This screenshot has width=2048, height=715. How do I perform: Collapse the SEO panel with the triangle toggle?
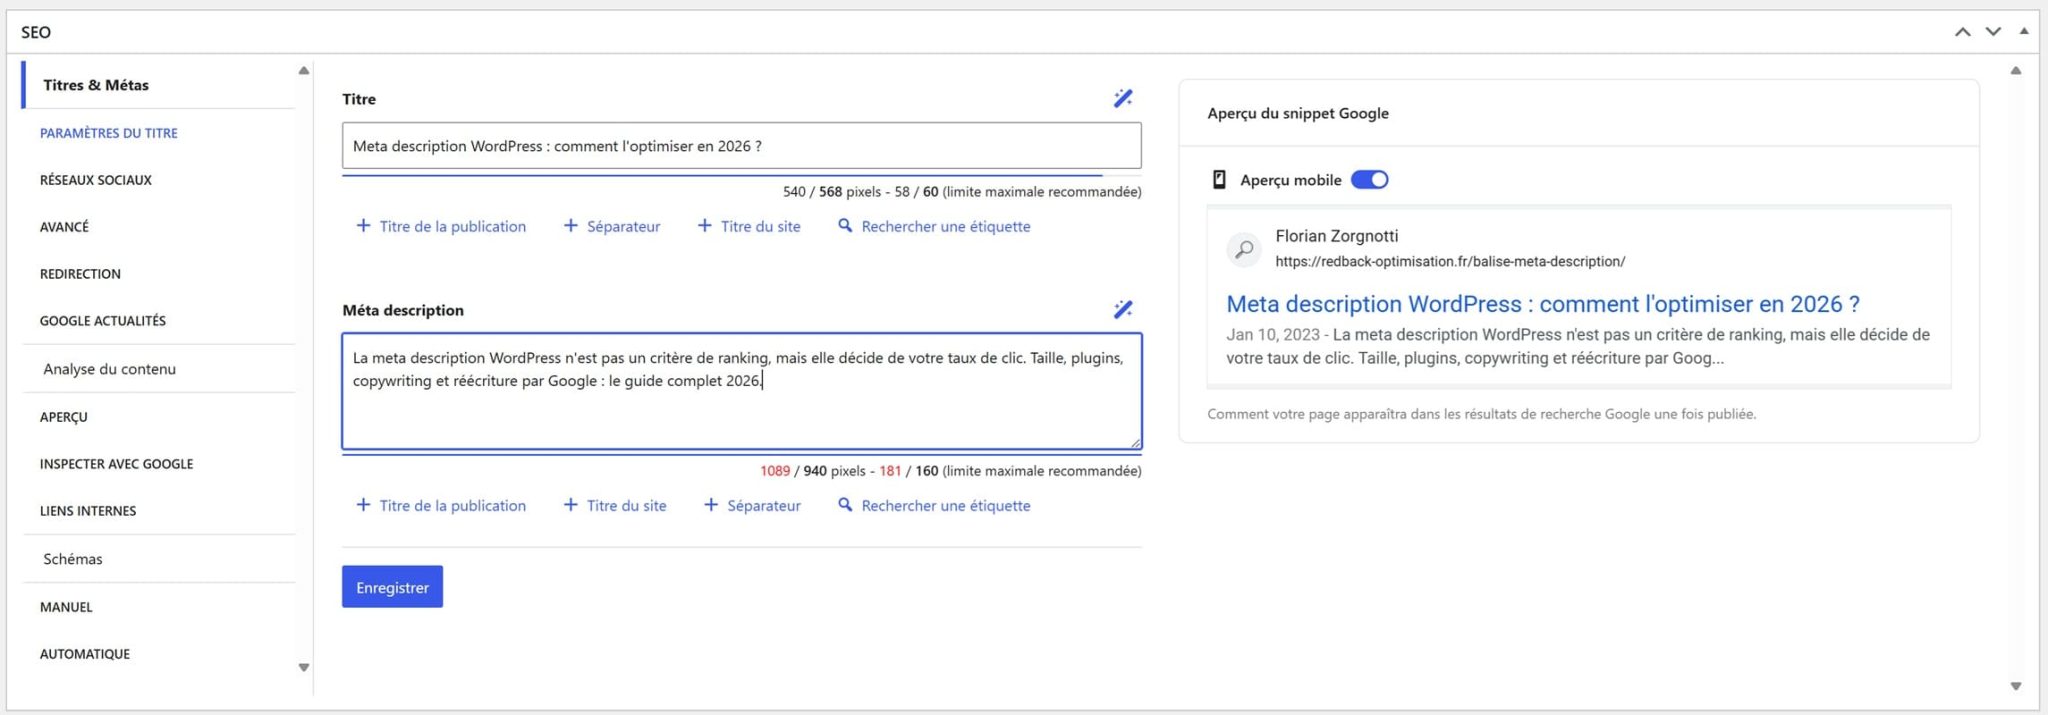[x=2024, y=31]
